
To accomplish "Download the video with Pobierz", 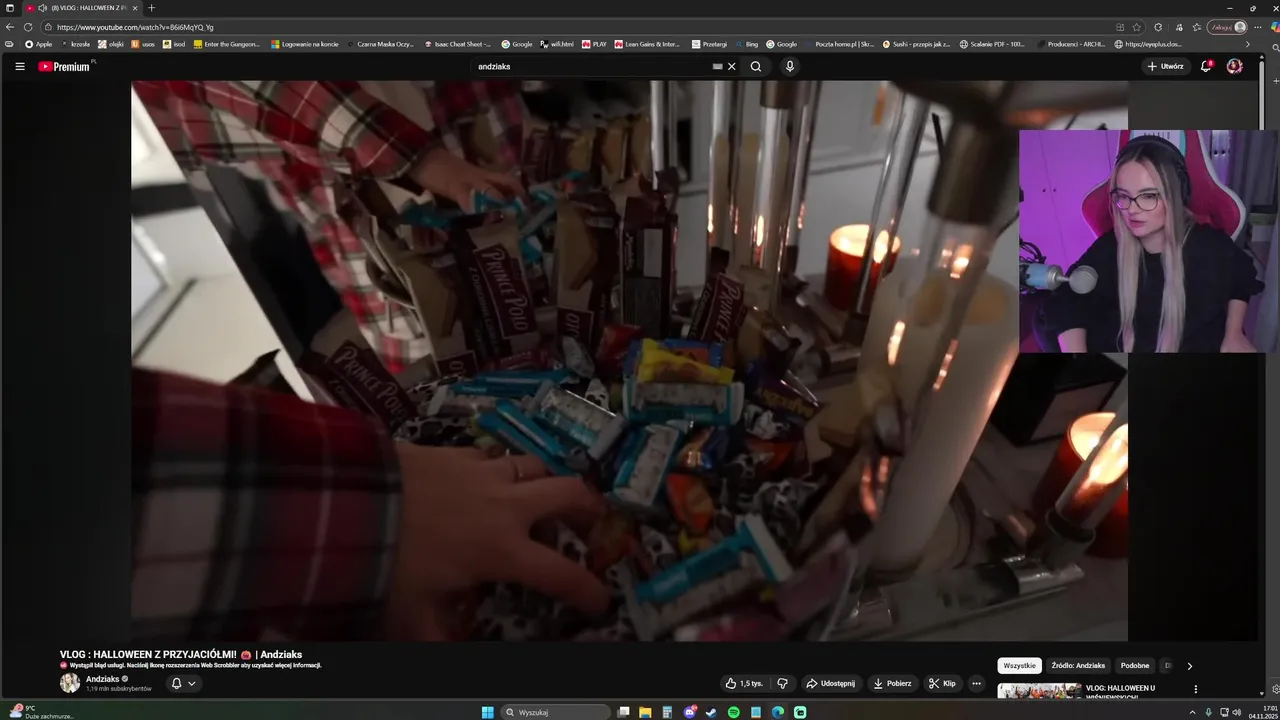I will (x=893, y=683).
